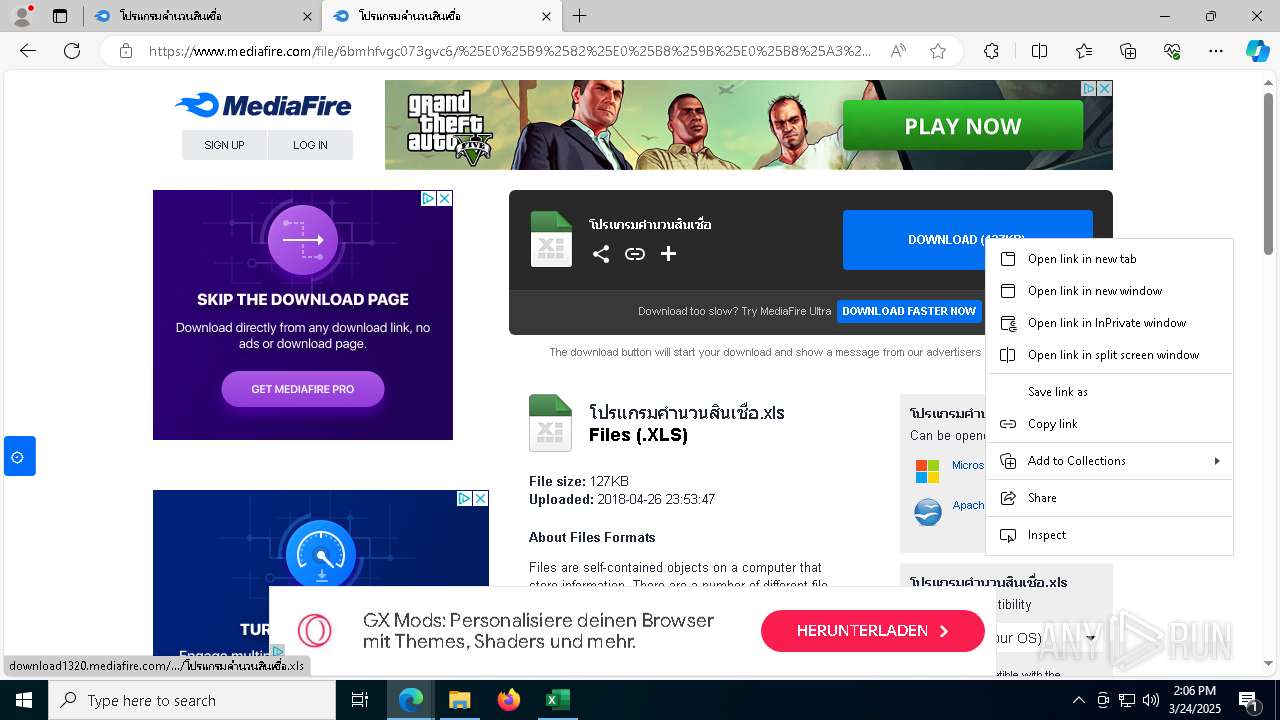Click the PLAY NOW ad button
Image resolution: width=1280 pixels, height=720 pixels.
click(x=963, y=126)
